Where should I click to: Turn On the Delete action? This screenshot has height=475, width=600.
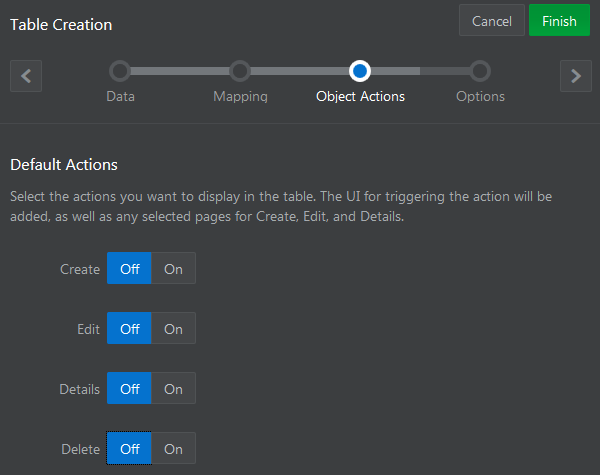point(173,449)
